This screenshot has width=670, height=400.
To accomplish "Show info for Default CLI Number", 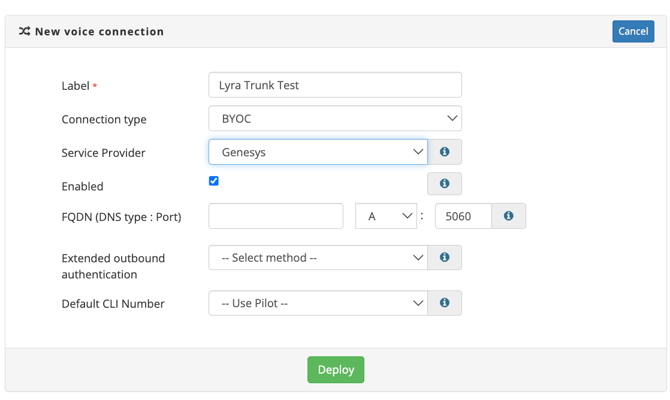I will pos(445,303).
